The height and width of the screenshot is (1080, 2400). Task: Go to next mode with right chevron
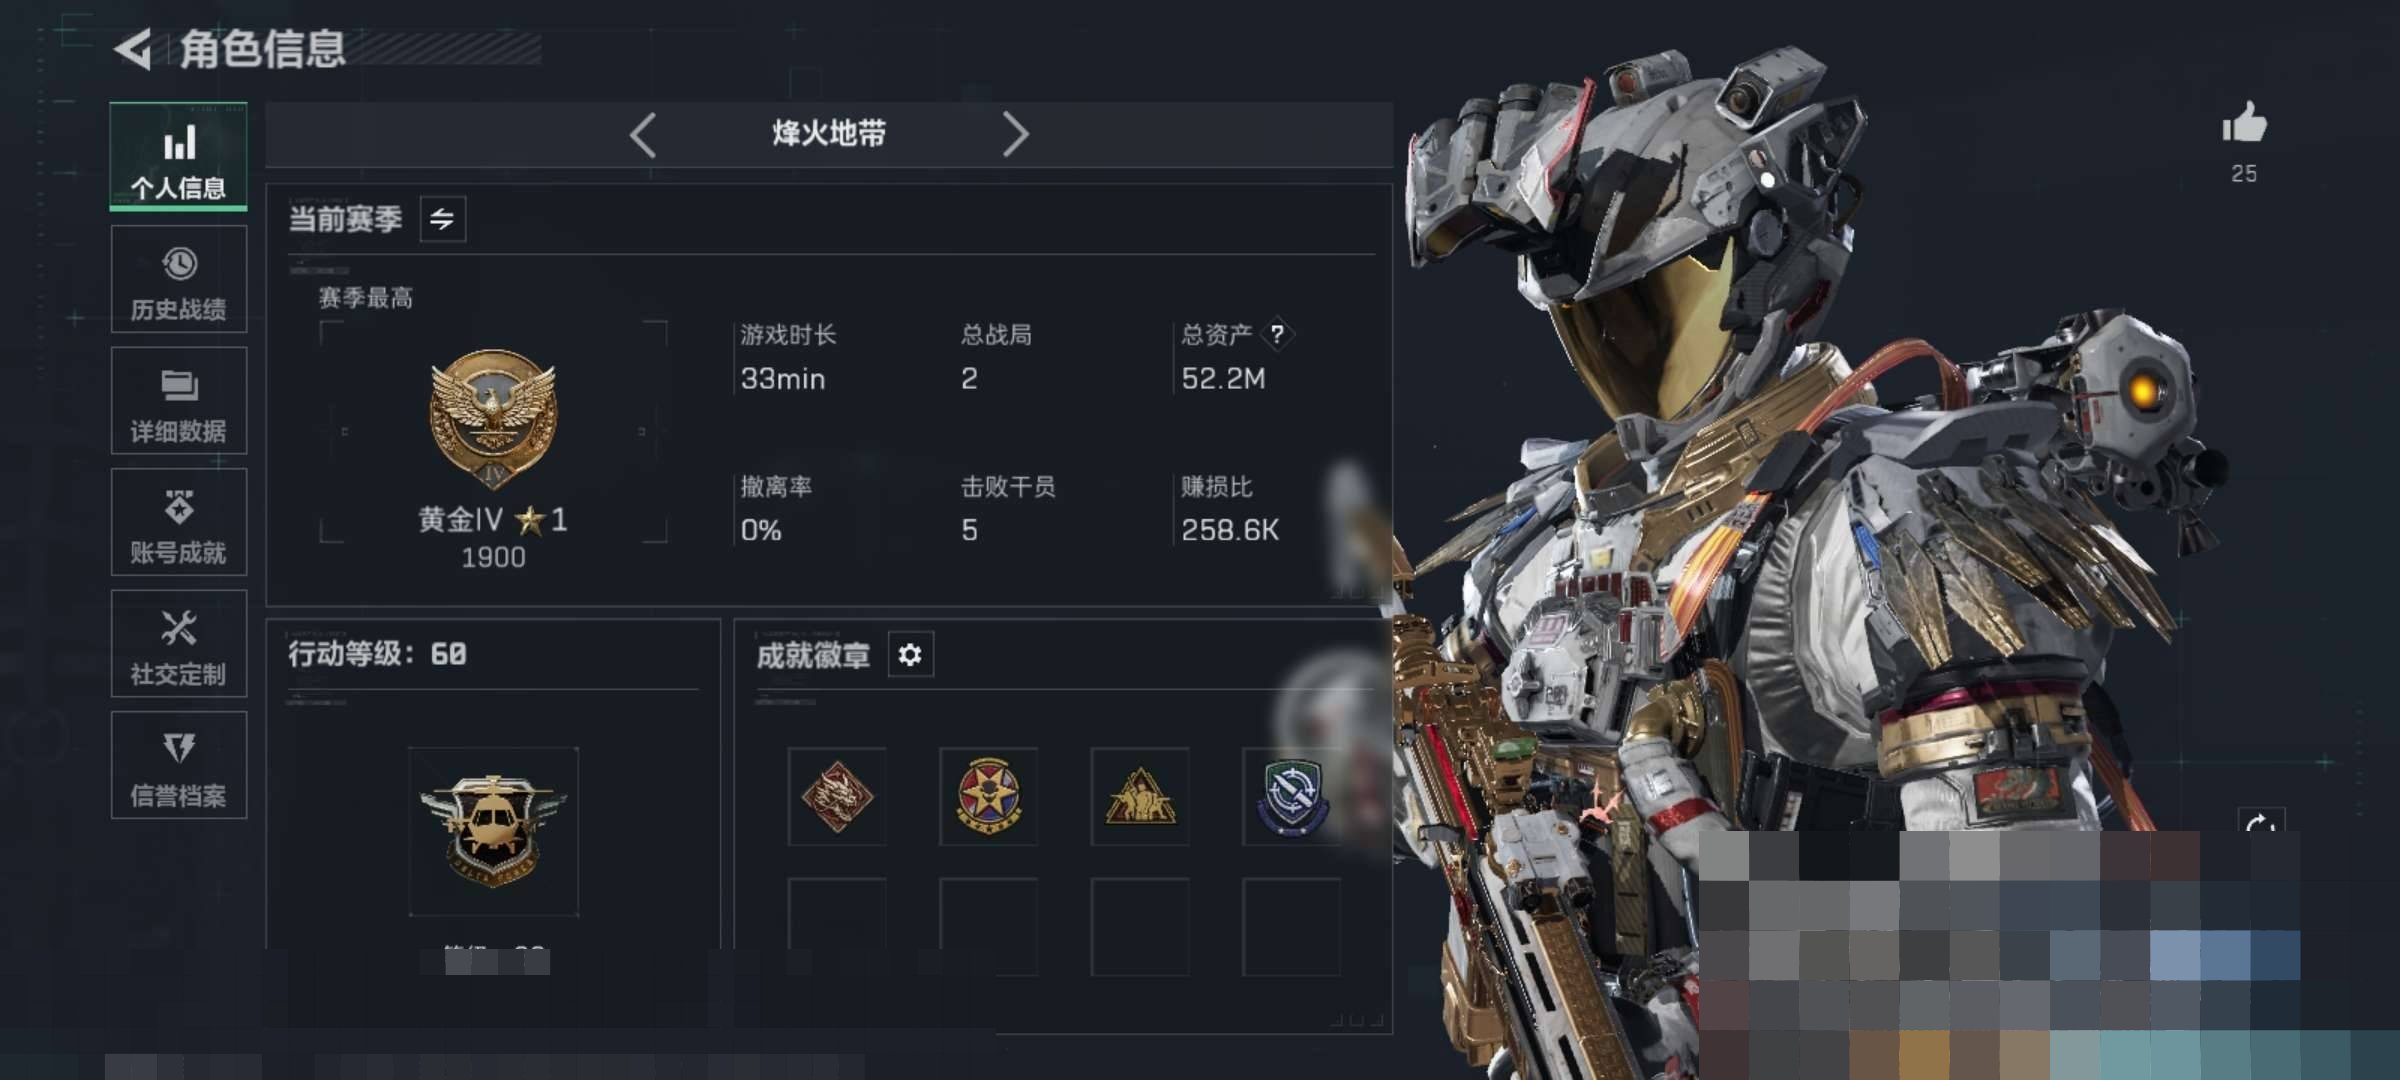click(x=1015, y=134)
